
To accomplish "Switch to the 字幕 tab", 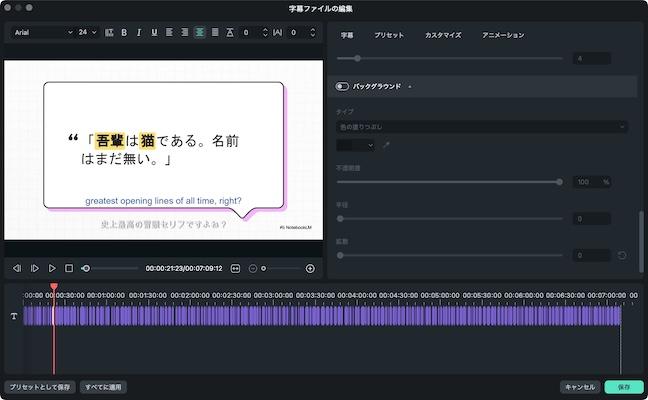I will (347, 35).
